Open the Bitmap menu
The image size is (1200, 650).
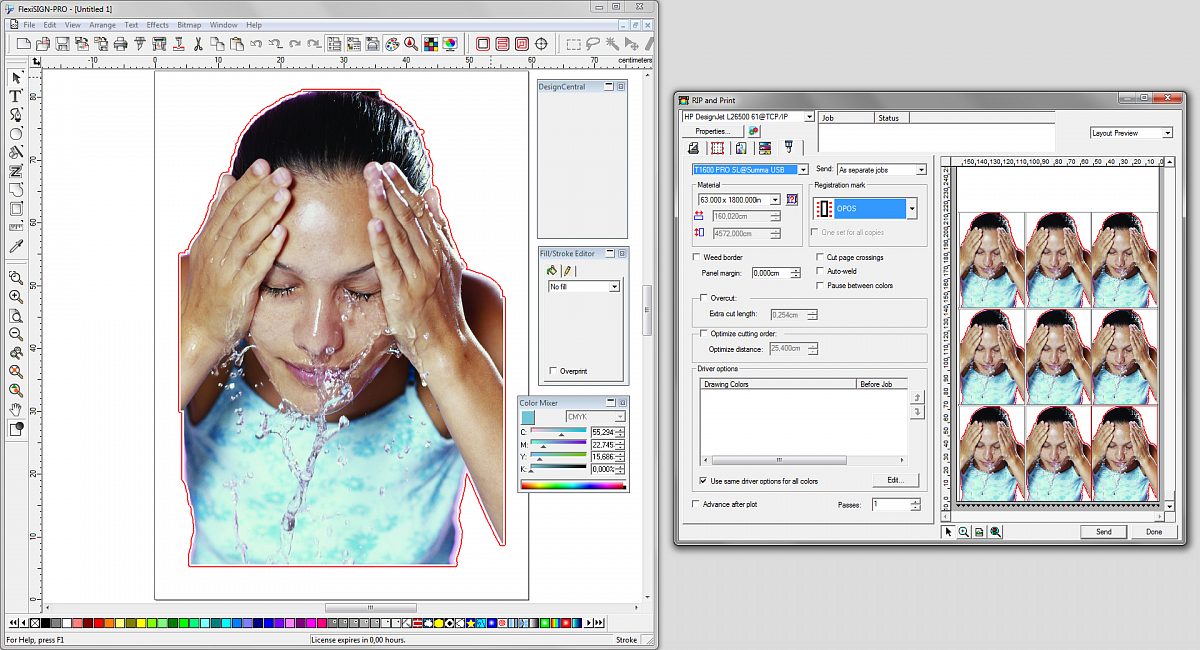pos(189,25)
